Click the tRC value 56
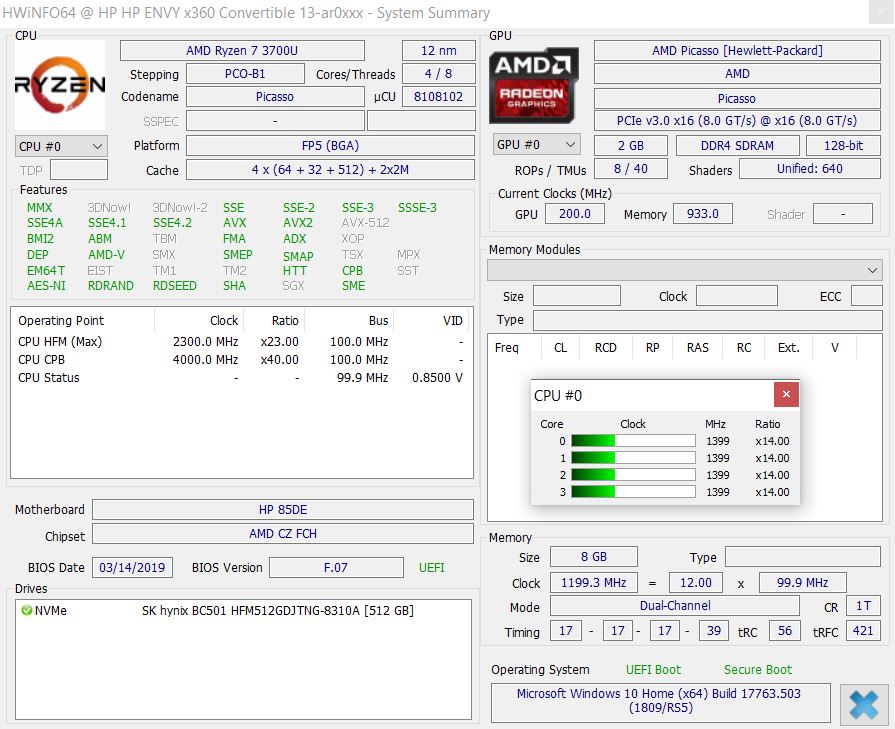The width and height of the screenshot is (895, 729). (x=785, y=630)
